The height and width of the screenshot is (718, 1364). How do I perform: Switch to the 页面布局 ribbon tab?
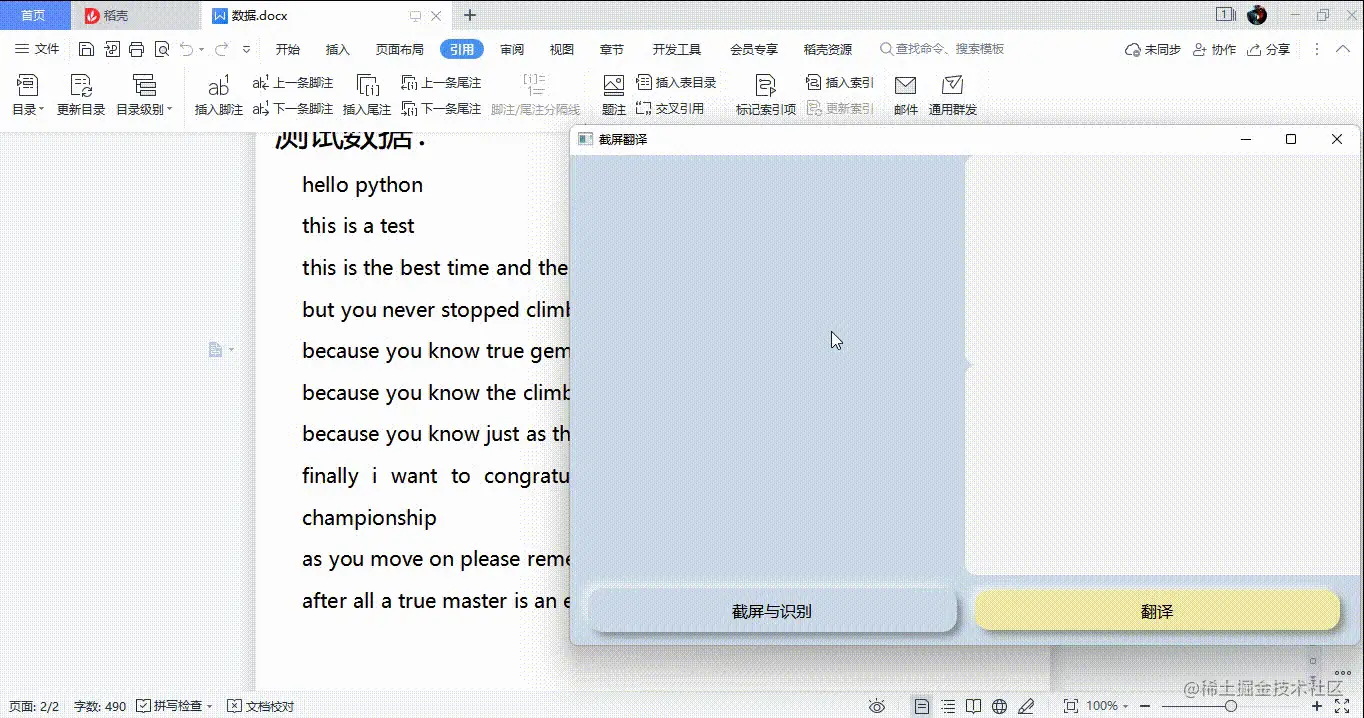[400, 49]
